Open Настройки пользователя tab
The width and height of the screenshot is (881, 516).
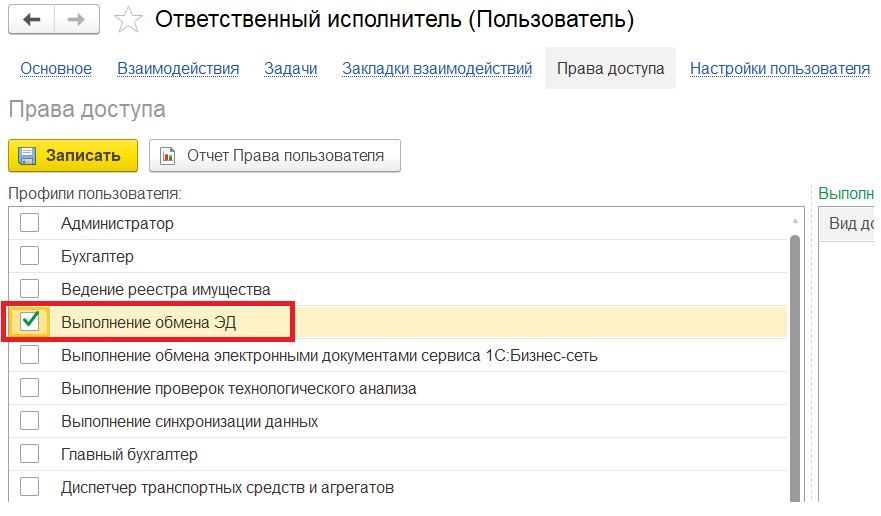780,69
